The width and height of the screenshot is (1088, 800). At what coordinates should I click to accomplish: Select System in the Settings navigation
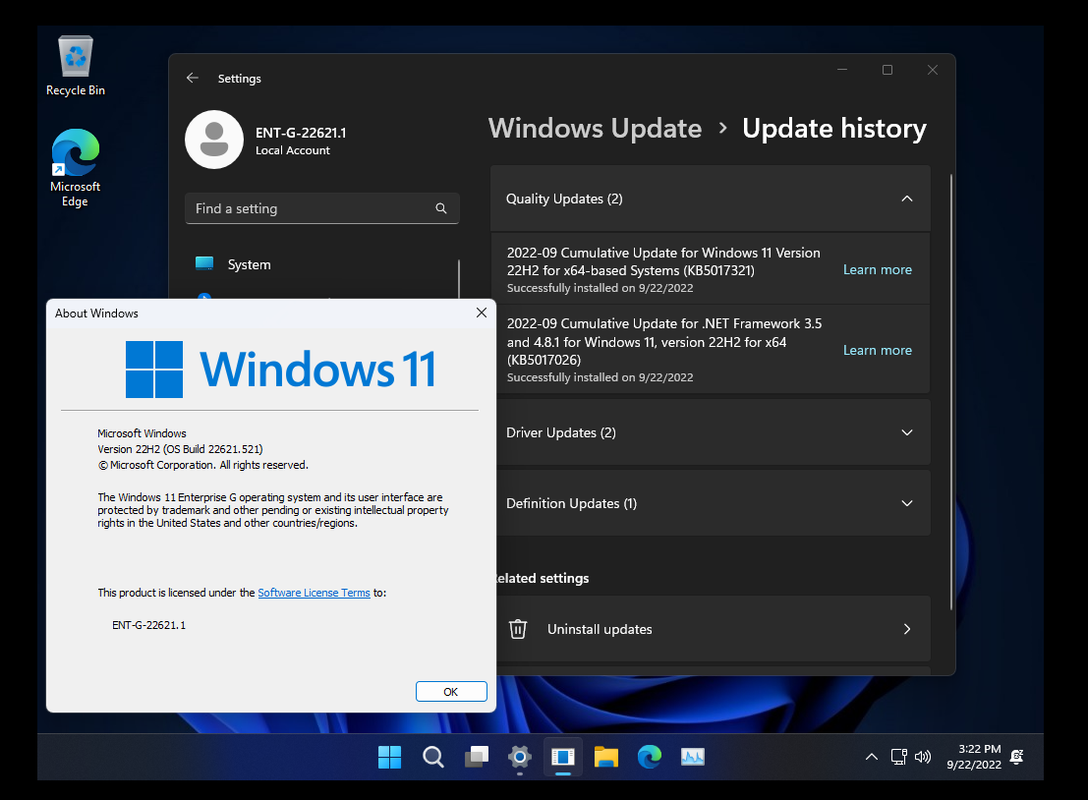click(248, 264)
